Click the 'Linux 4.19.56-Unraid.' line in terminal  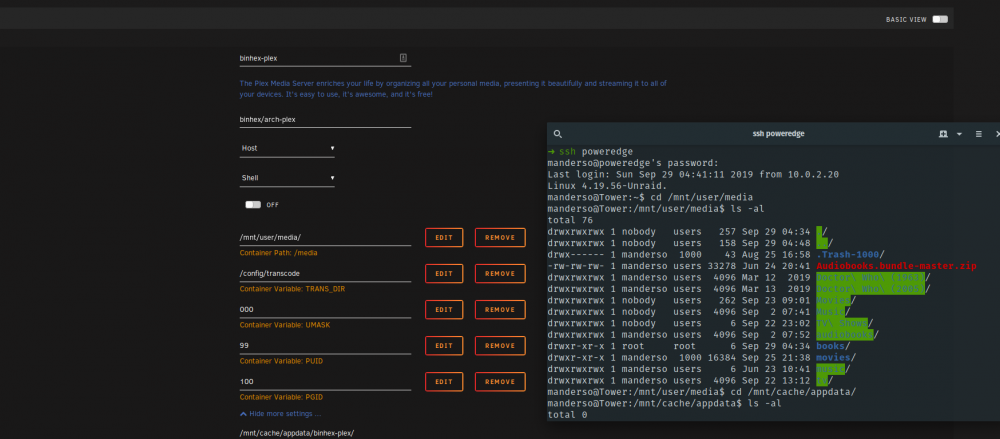607,186
